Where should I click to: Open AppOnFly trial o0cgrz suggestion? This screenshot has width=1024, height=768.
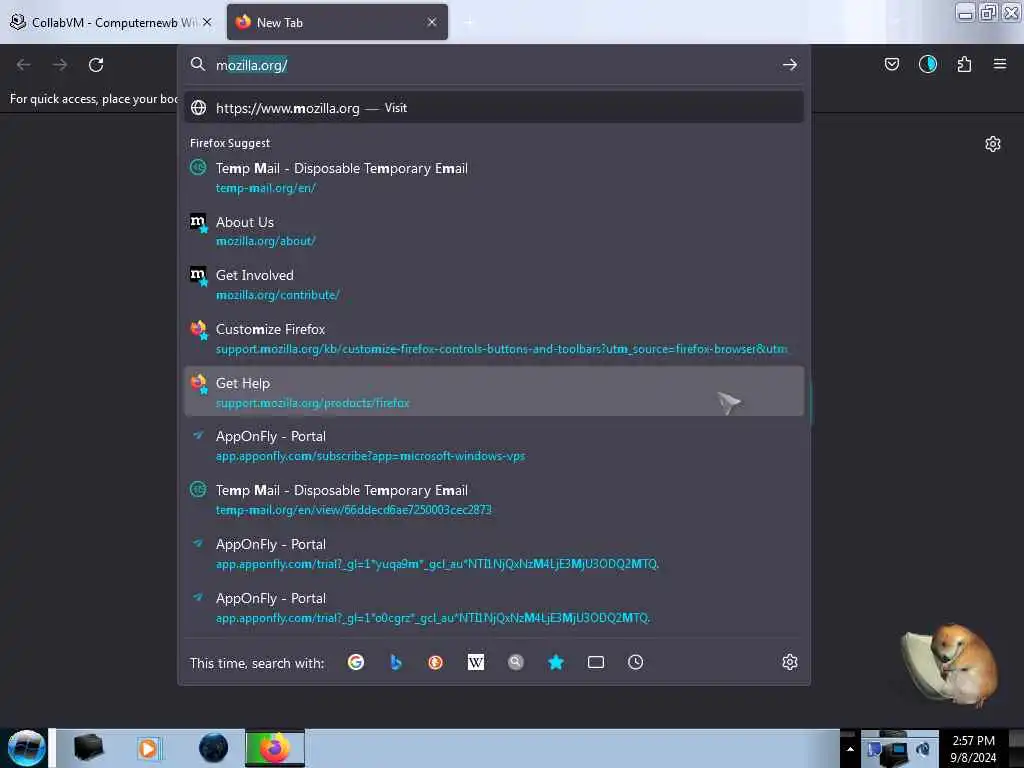click(494, 607)
